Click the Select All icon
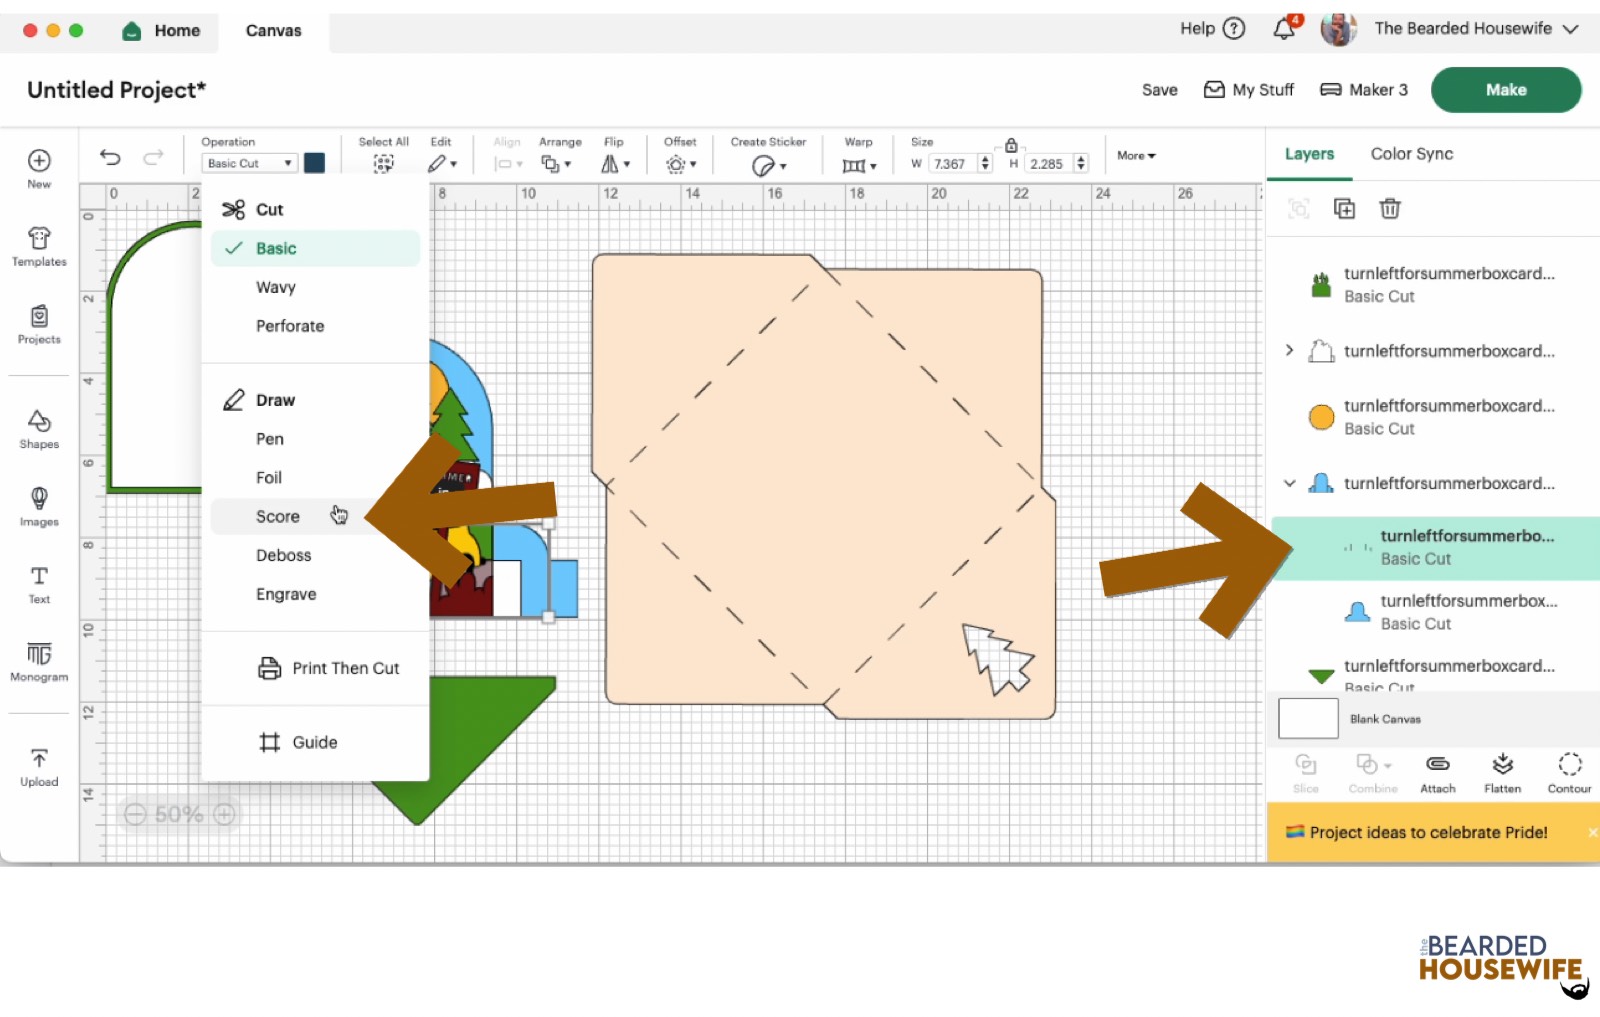Image resolution: width=1600 pixels, height=1017 pixels. [383, 164]
